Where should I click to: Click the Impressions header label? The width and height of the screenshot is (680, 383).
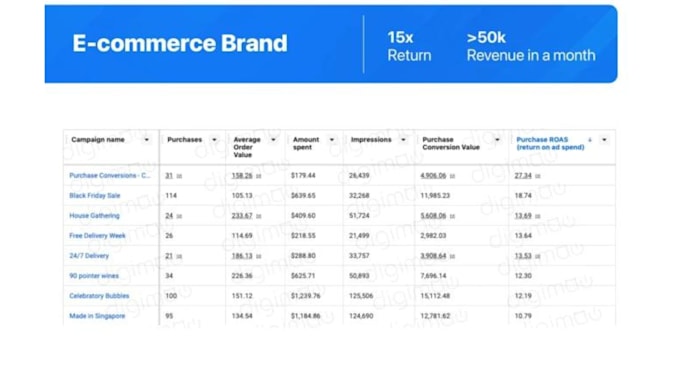pyautogui.click(x=371, y=140)
